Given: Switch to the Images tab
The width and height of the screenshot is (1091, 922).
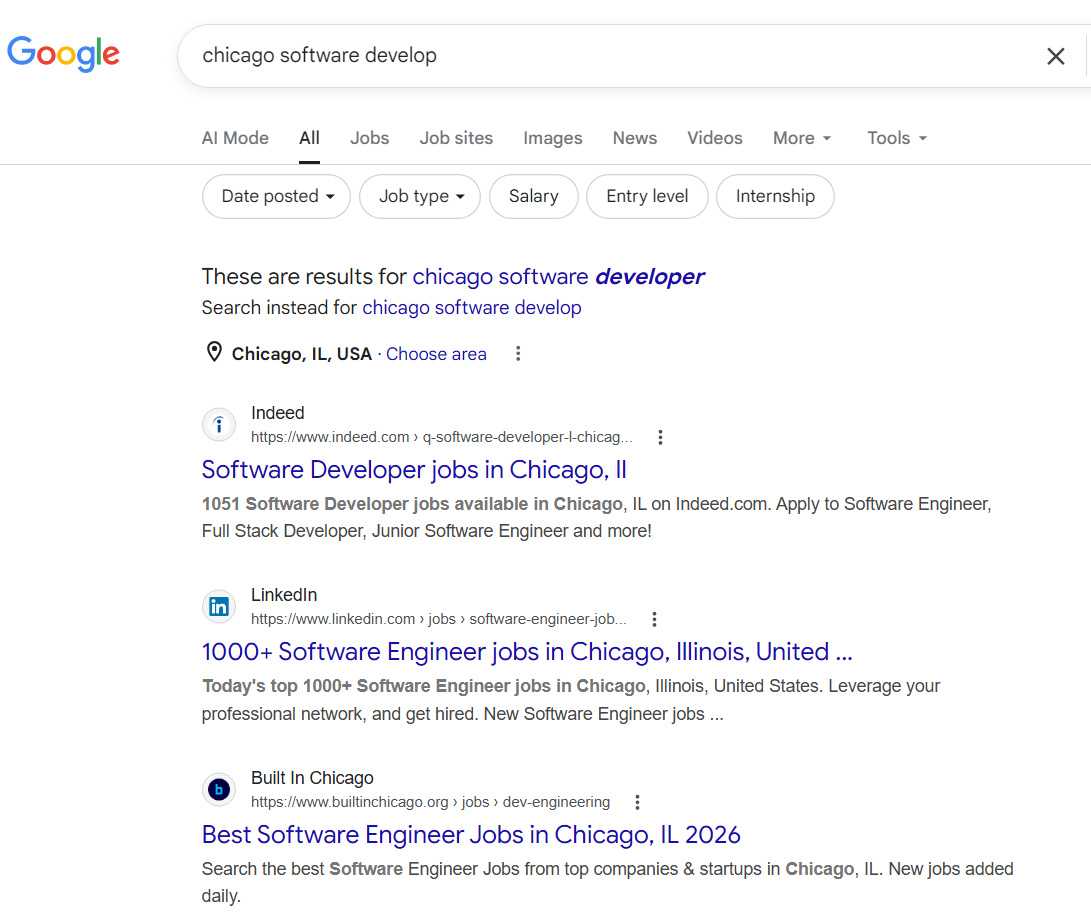Looking at the screenshot, I should [x=552, y=138].
